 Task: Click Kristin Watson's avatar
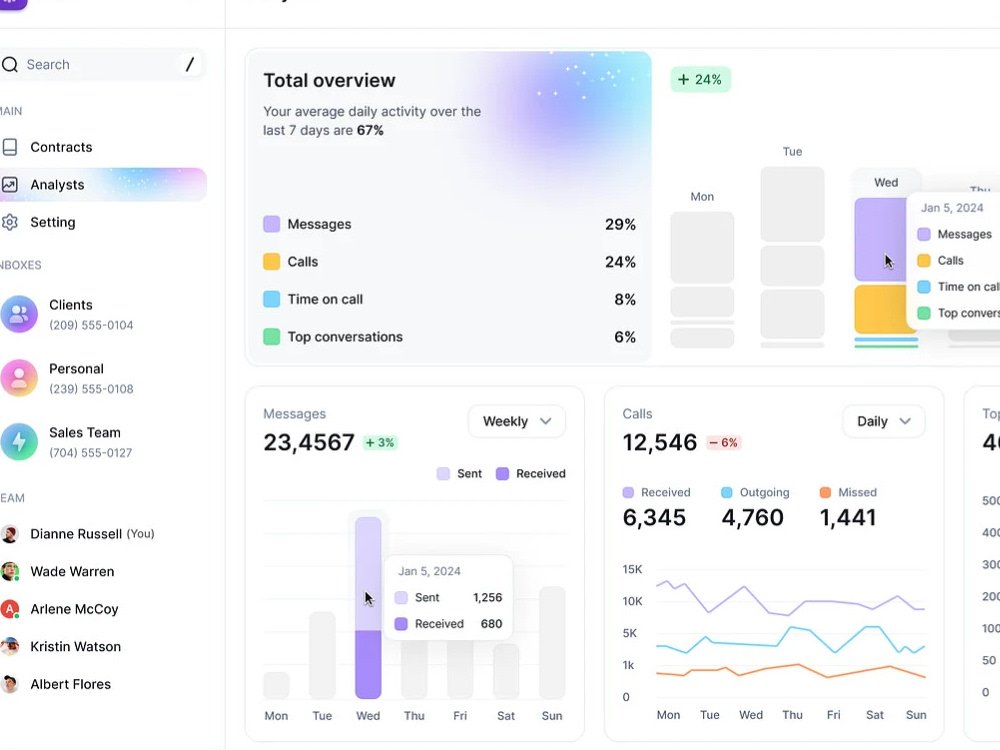coord(10,647)
